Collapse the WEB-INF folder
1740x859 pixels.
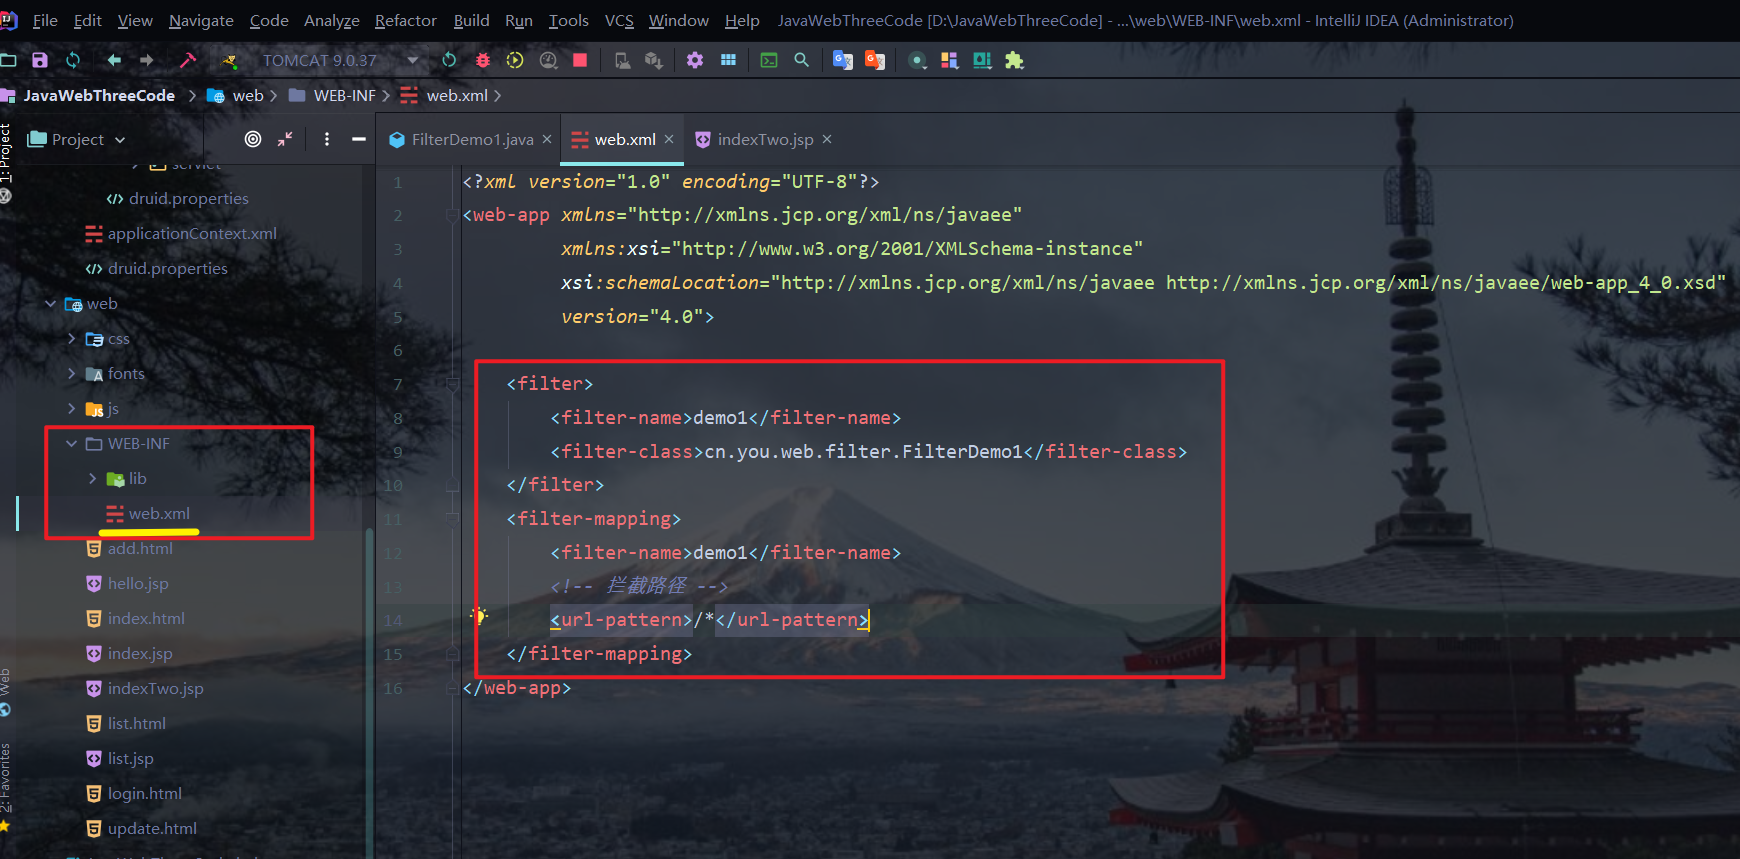(x=71, y=444)
